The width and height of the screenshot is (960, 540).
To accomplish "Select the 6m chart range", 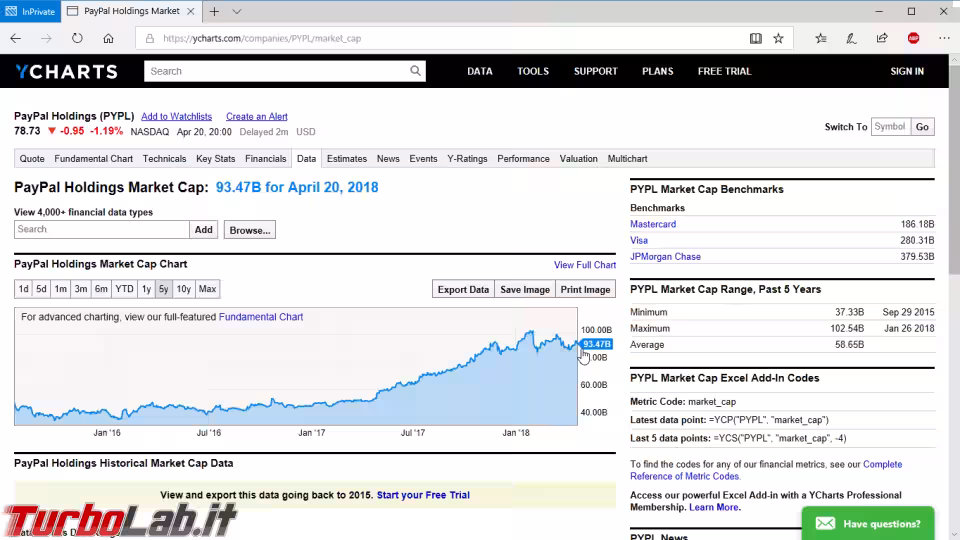I will pos(101,289).
